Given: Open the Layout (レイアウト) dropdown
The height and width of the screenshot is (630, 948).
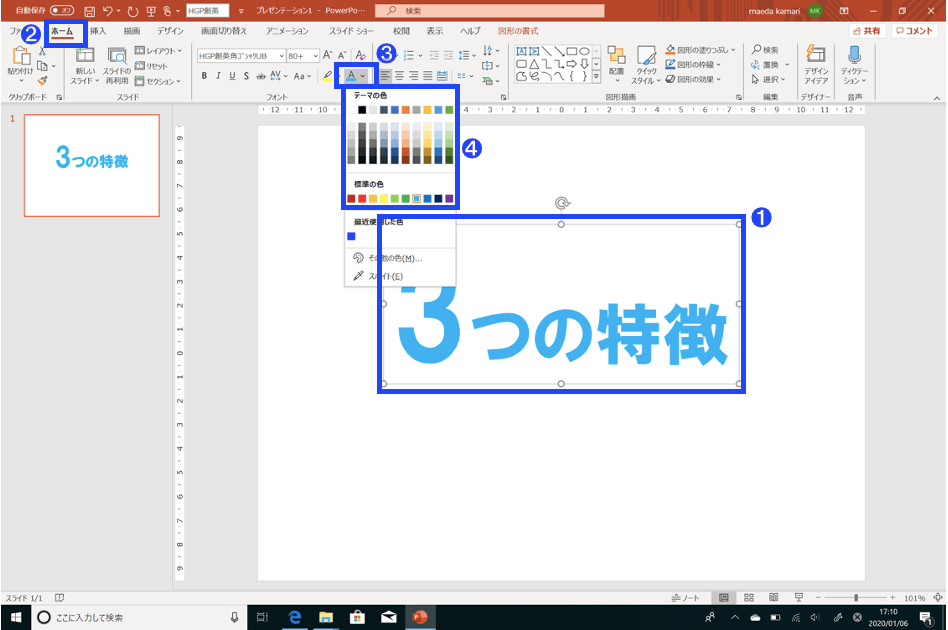Looking at the screenshot, I should pos(158,51).
